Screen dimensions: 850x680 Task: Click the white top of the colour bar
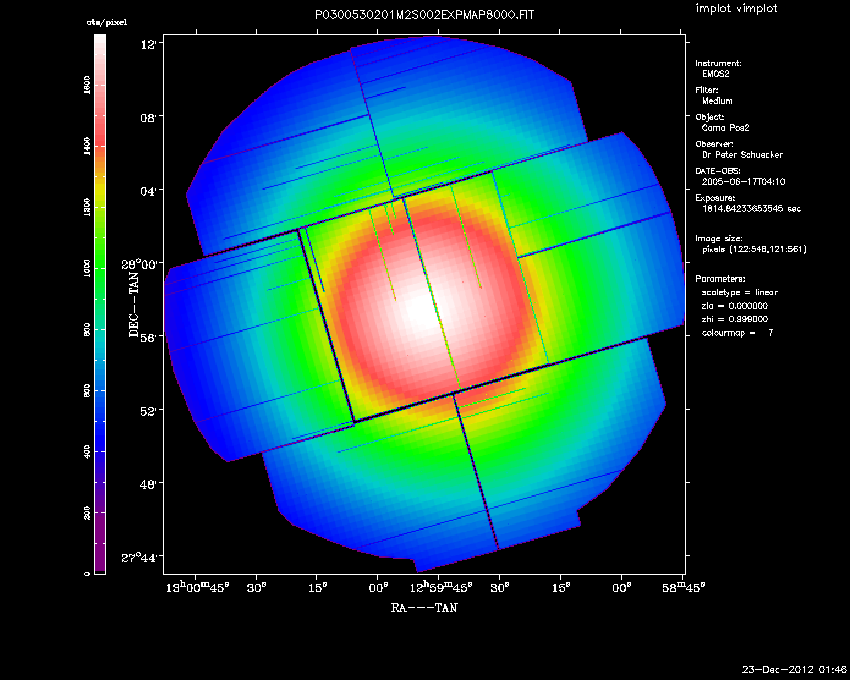pyautogui.click(x=99, y=45)
